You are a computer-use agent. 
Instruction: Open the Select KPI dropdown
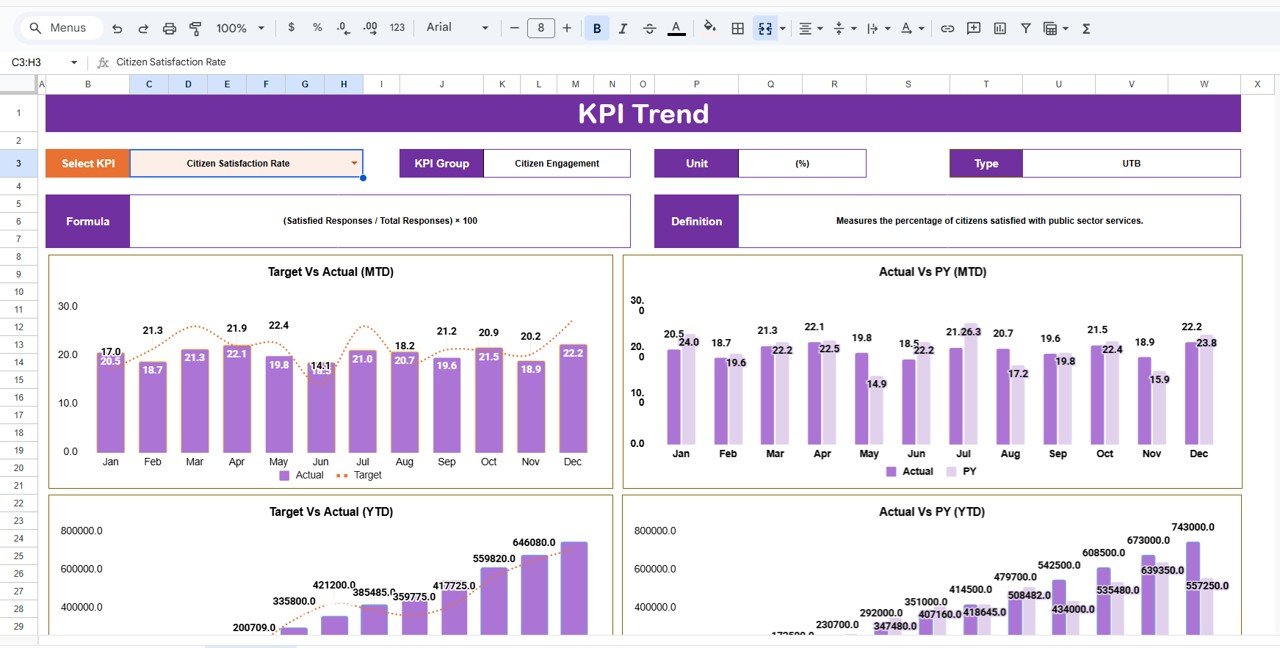pos(352,162)
